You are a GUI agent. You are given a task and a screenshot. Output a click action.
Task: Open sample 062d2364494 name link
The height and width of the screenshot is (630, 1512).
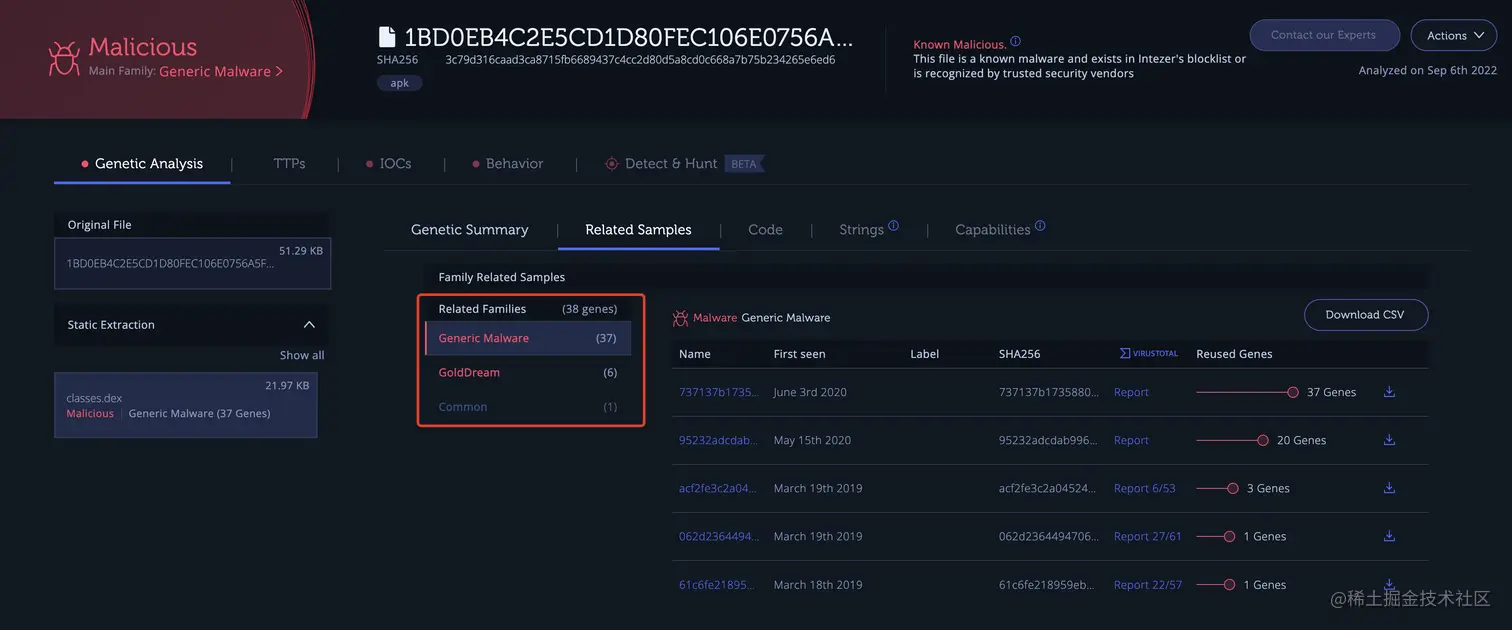(x=719, y=536)
